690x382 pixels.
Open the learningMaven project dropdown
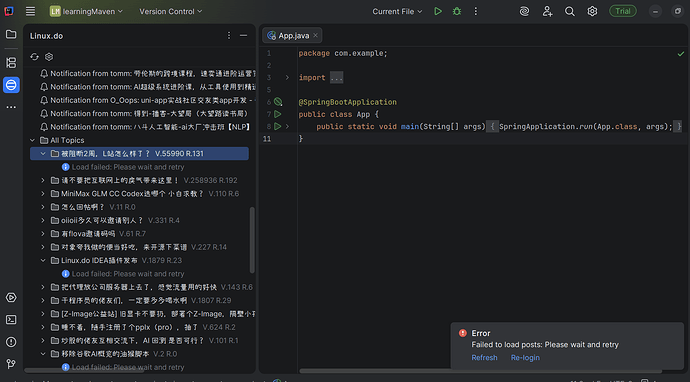click(86, 11)
